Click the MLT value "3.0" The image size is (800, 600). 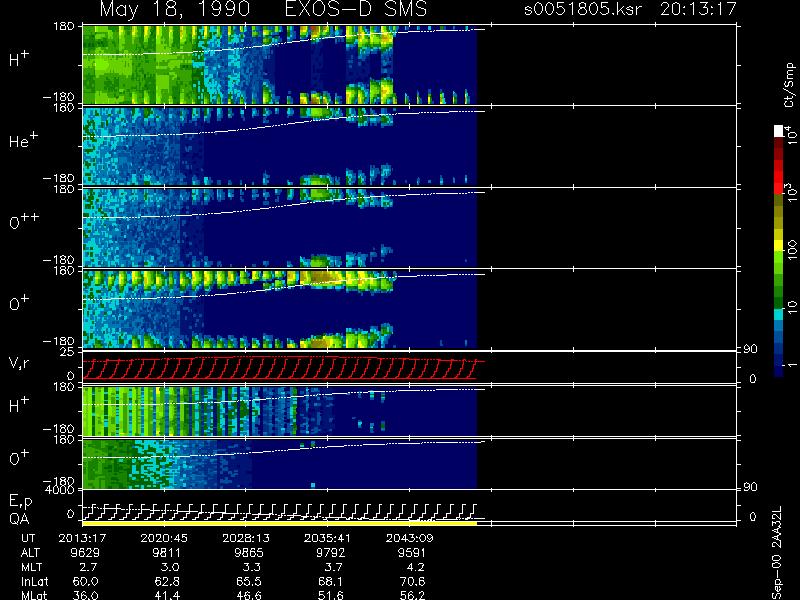pos(169,567)
